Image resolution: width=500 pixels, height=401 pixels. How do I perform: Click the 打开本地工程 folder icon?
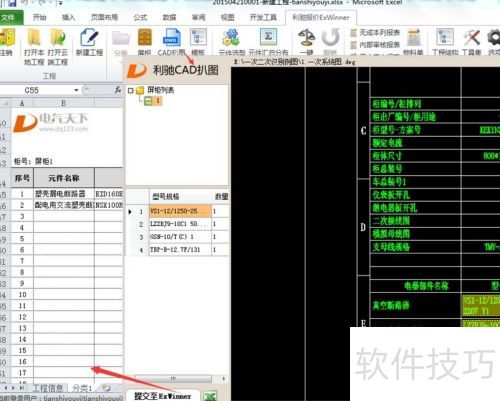pyautogui.click(x=34, y=37)
